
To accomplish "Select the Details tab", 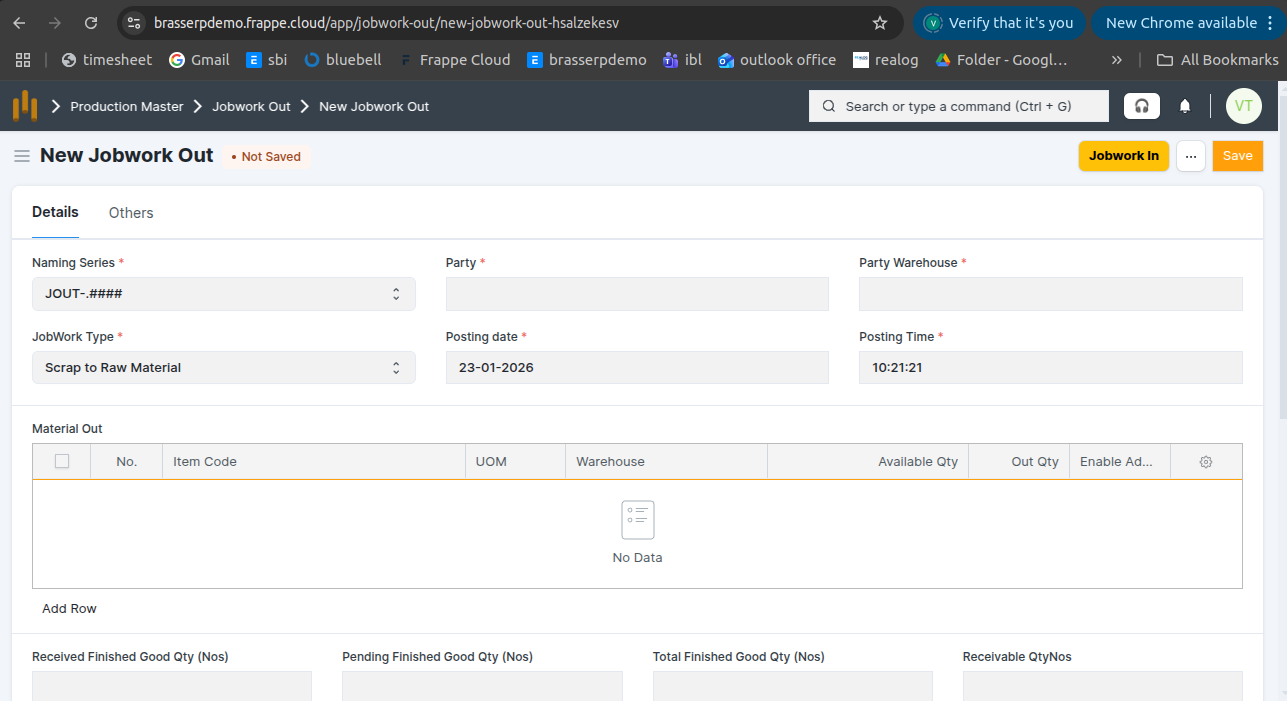I will [55, 212].
